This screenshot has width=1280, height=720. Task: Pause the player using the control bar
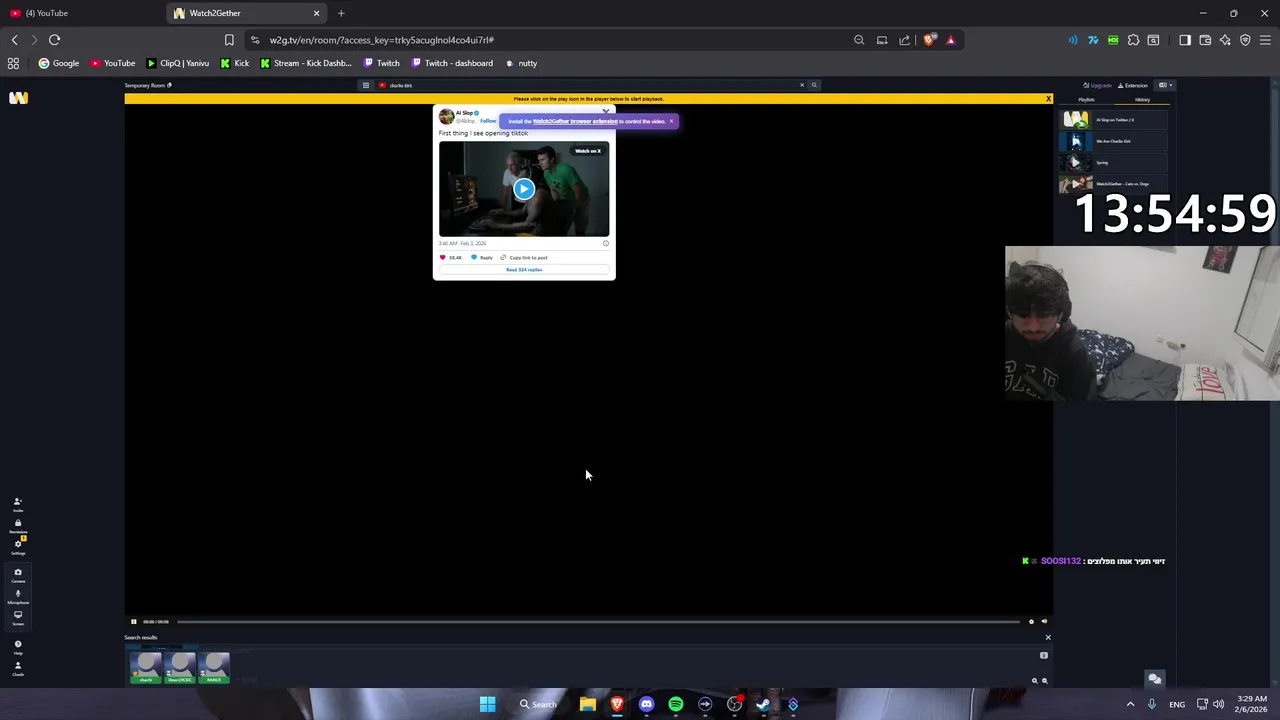[x=133, y=622]
